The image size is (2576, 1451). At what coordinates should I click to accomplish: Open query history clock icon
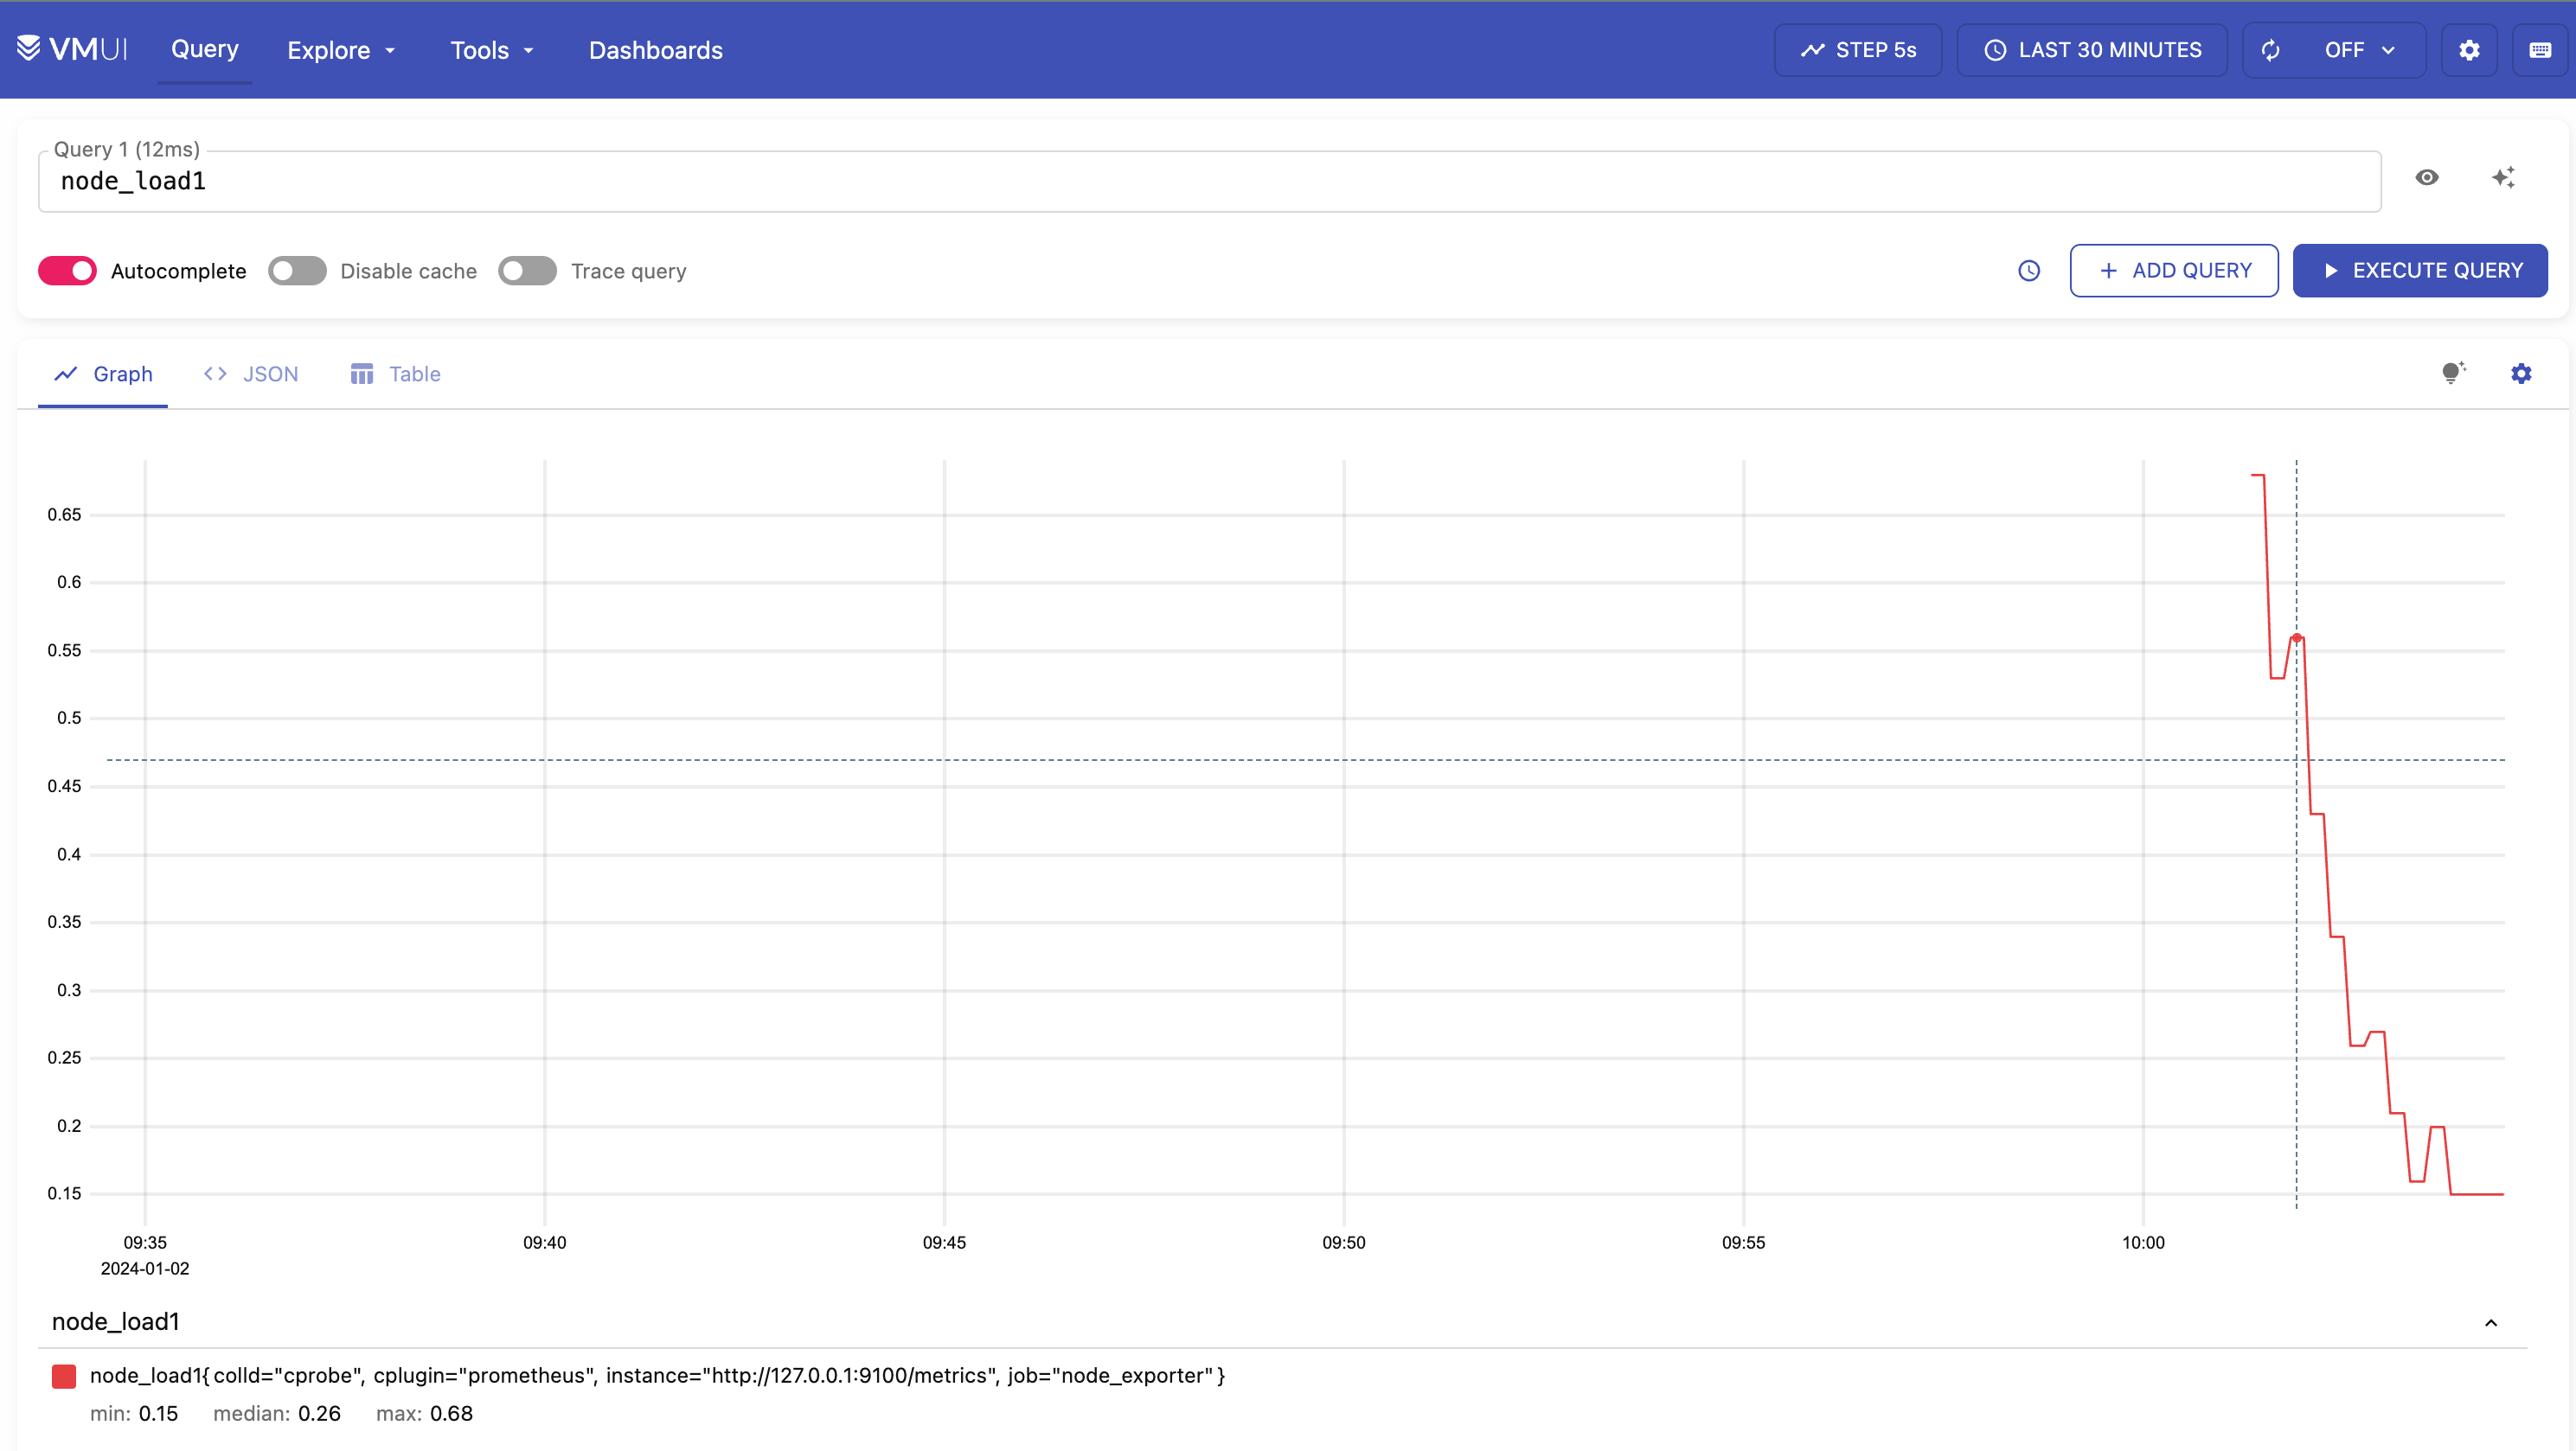(2028, 271)
